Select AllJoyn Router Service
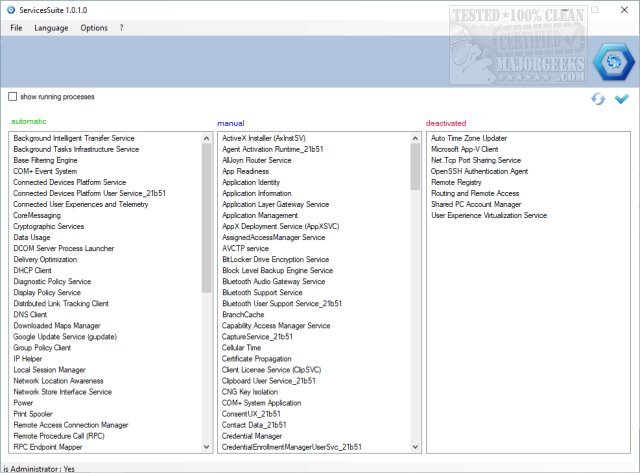The height and width of the screenshot is (473, 640). tap(257, 160)
